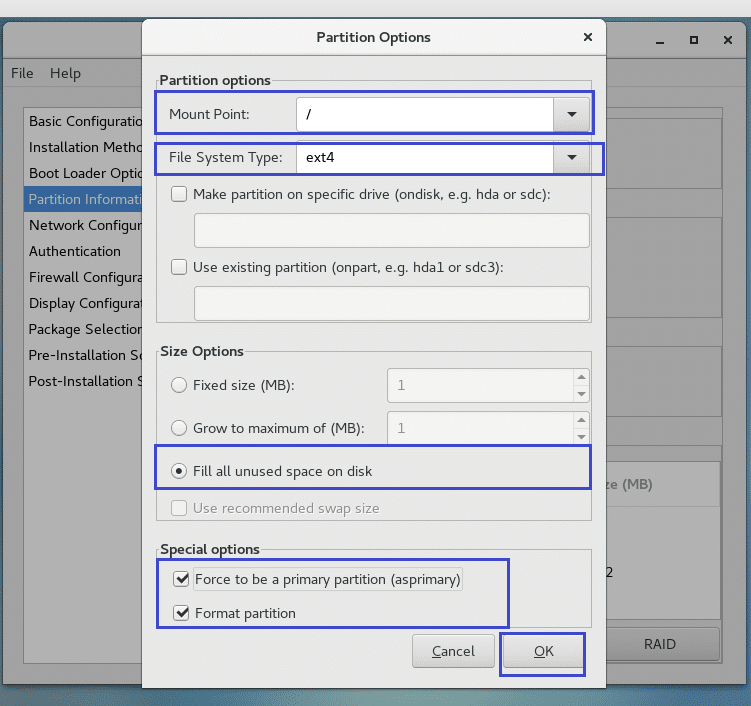Image resolution: width=751 pixels, height=706 pixels.
Task: Toggle the Format partition checkbox
Action: tap(182, 613)
